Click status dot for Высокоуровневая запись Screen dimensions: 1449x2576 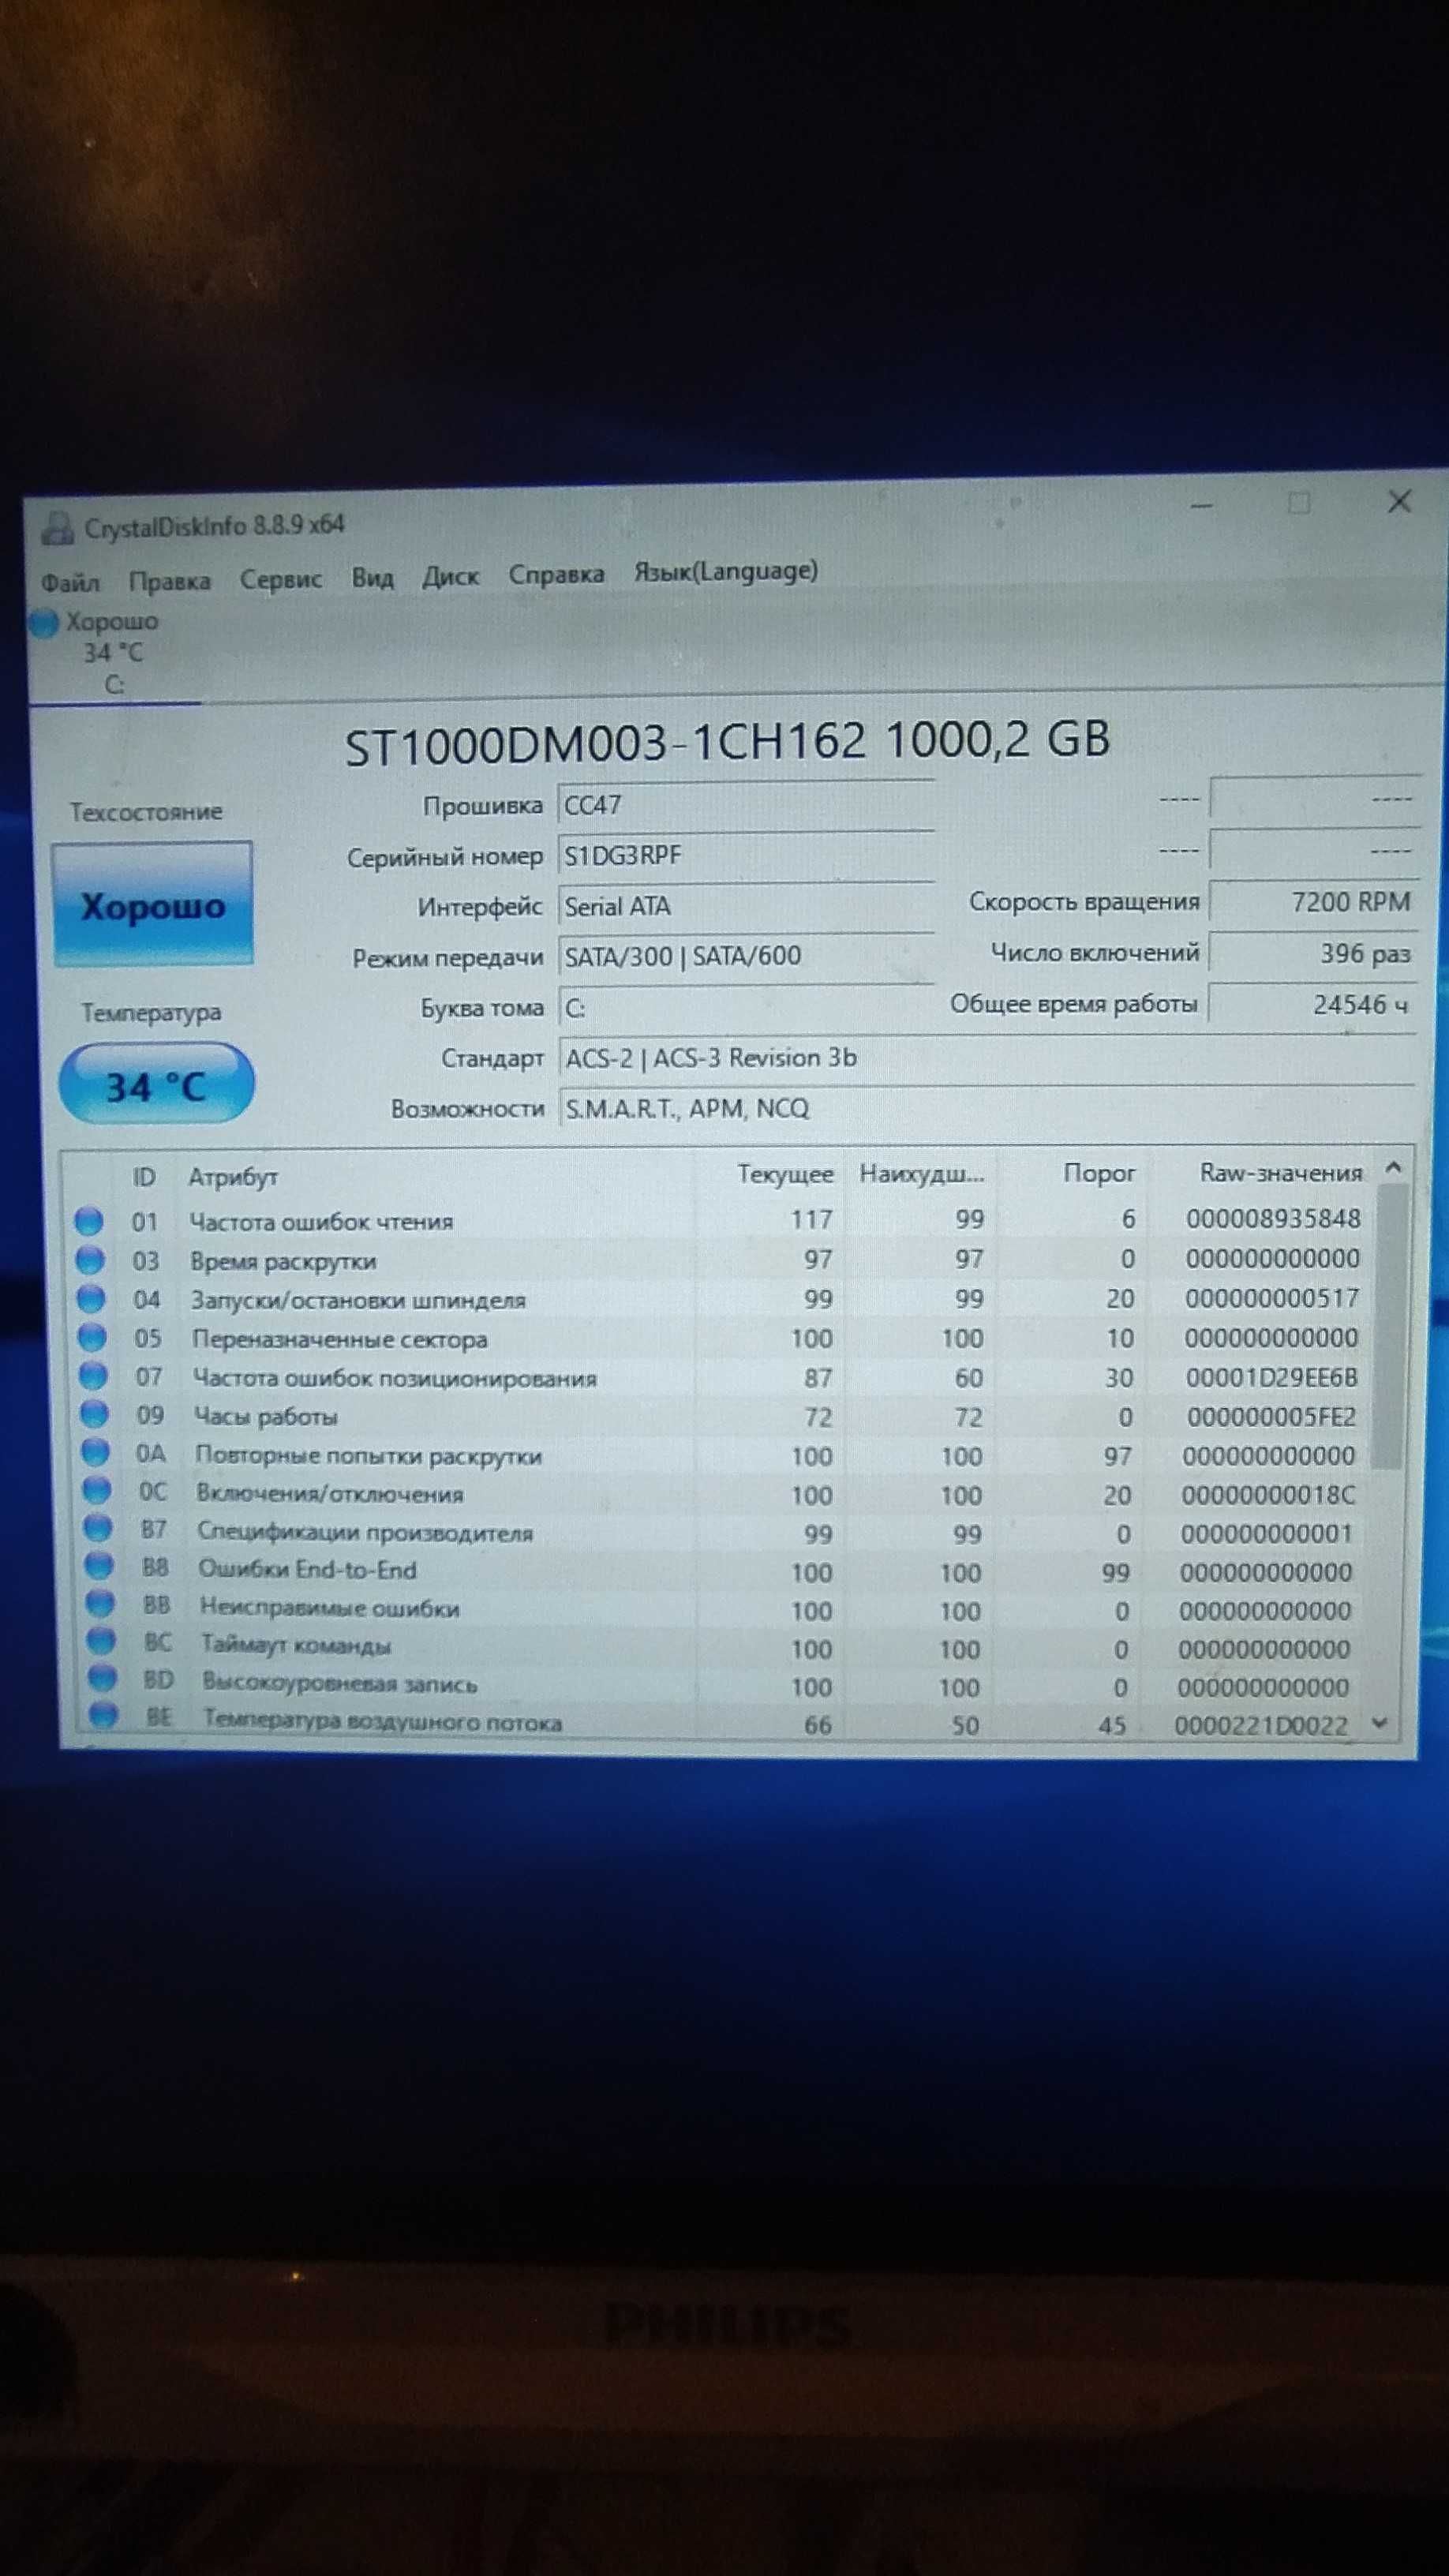(x=101, y=1677)
